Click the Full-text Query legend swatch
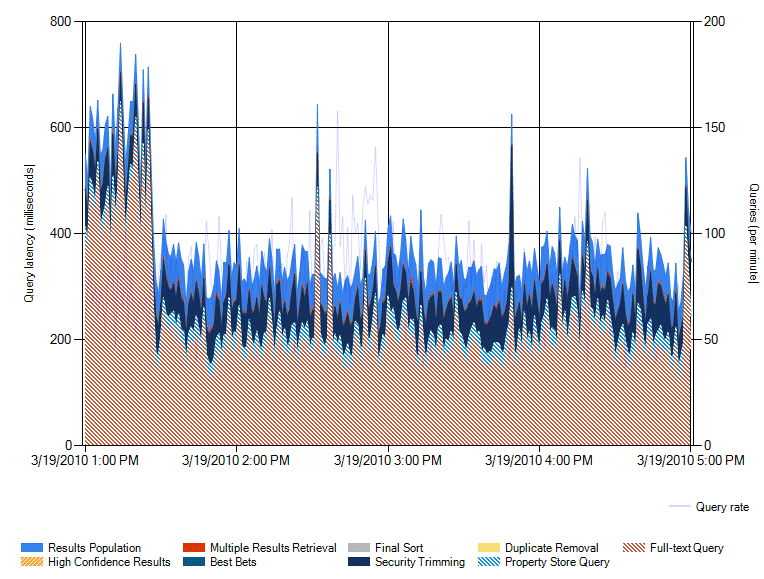The height and width of the screenshot is (579, 764). tap(634, 548)
